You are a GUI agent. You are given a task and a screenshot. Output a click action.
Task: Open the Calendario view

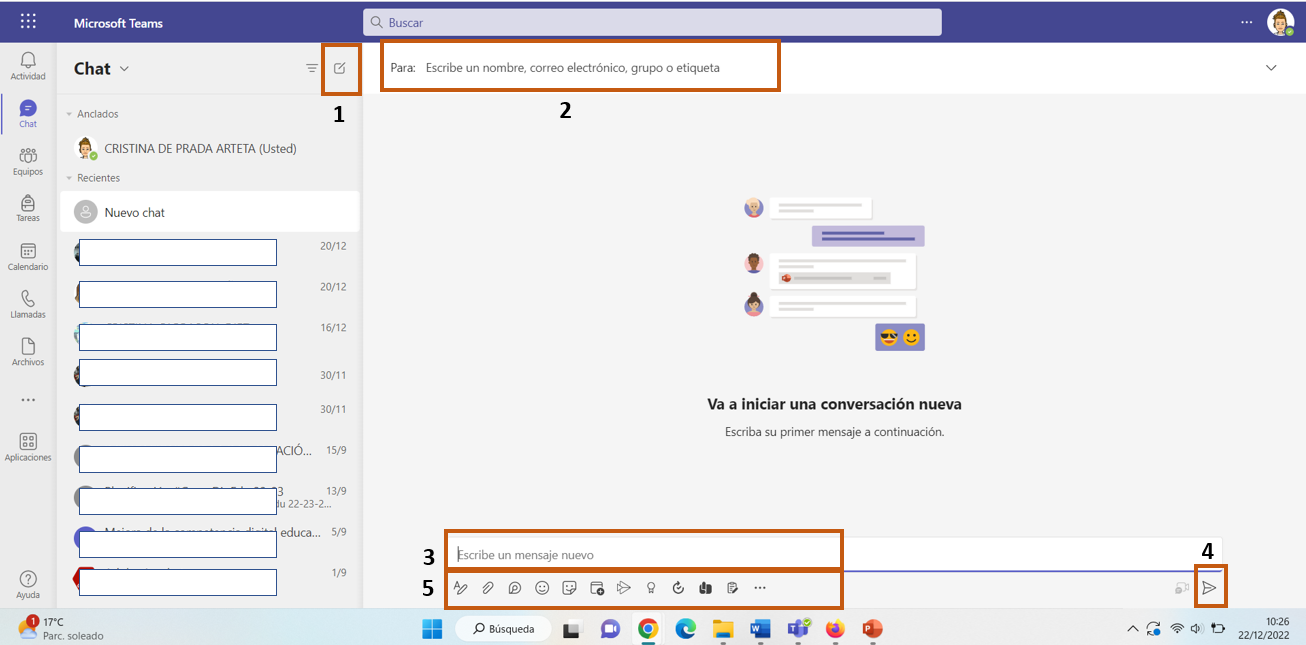[28, 257]
